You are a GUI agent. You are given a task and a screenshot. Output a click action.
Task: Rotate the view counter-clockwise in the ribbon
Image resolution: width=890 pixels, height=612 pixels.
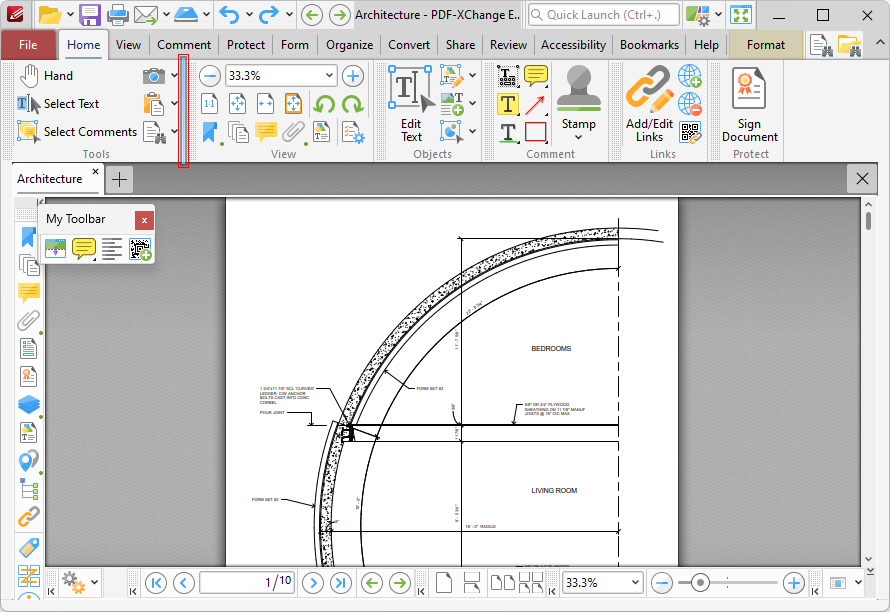324,104
